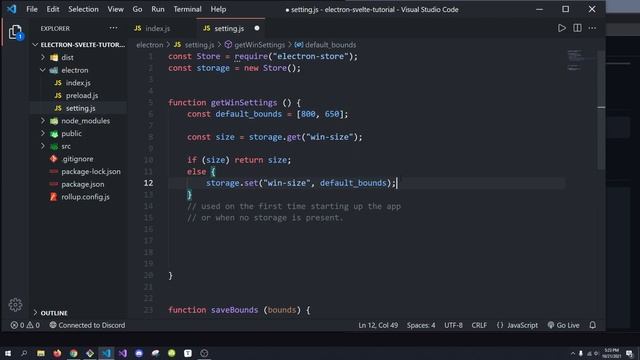Image resolution: width=640 pixels, height=360 pixels.
Task: Click electron breadcrumb segment
Action: coord(149,45)
